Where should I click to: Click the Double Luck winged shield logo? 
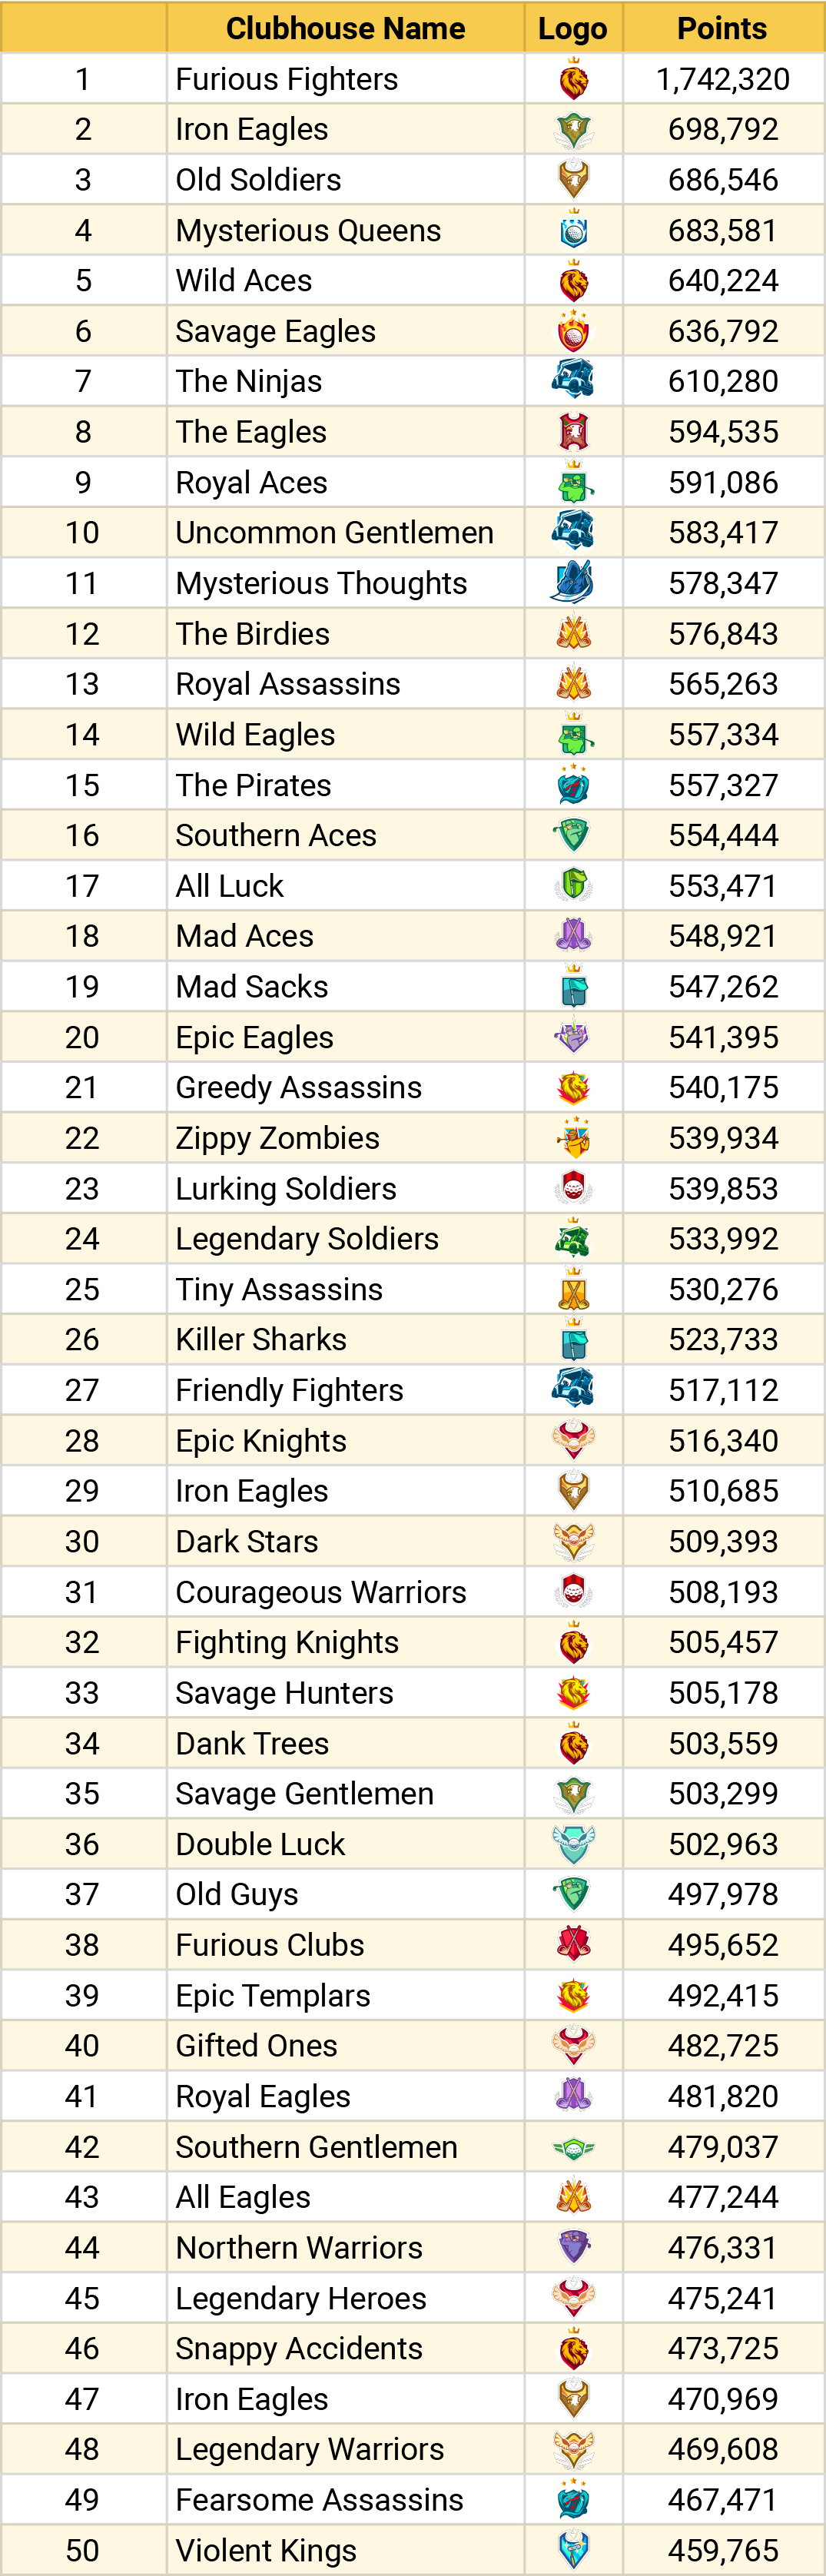tap(573, 1843)
